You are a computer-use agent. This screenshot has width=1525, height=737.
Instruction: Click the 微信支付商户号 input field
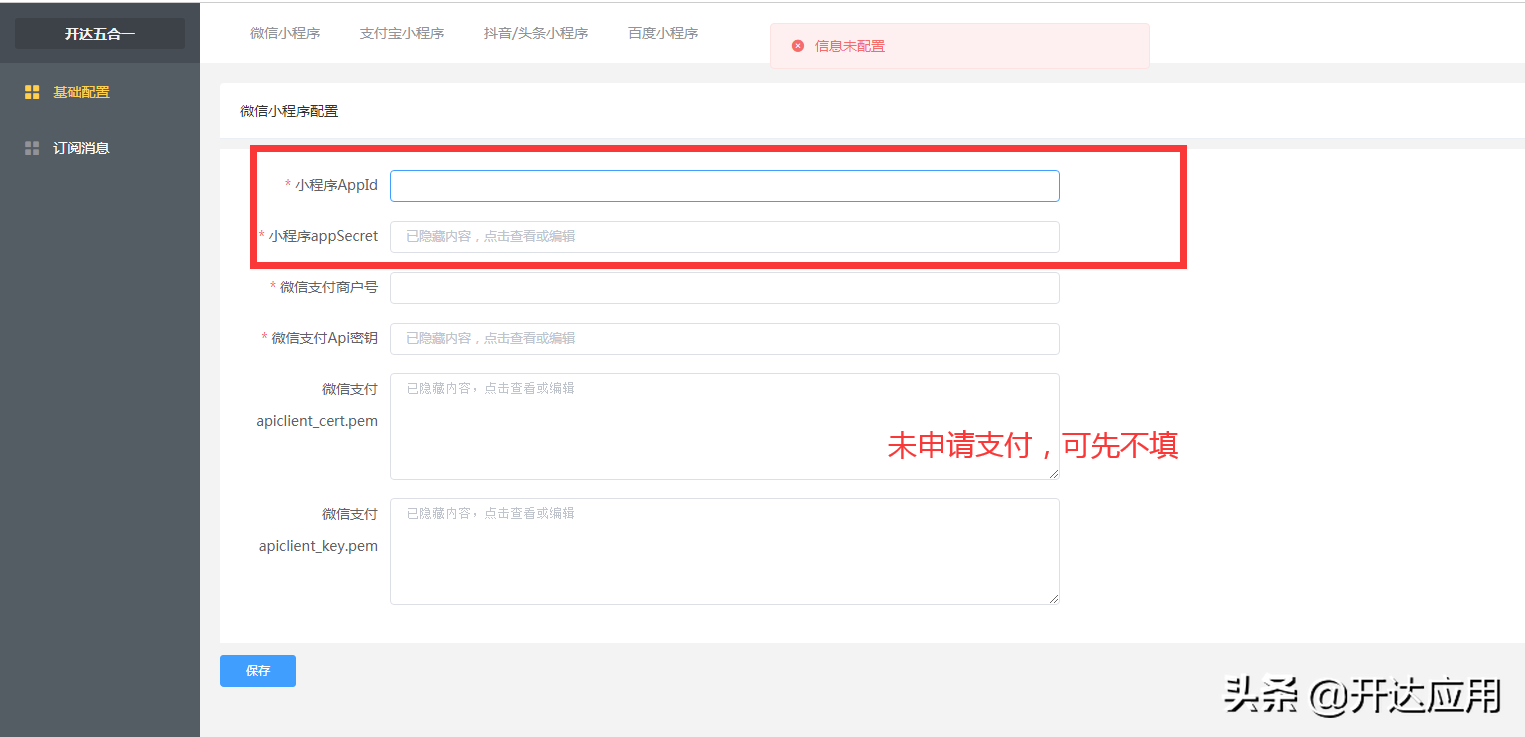point(725,288)
